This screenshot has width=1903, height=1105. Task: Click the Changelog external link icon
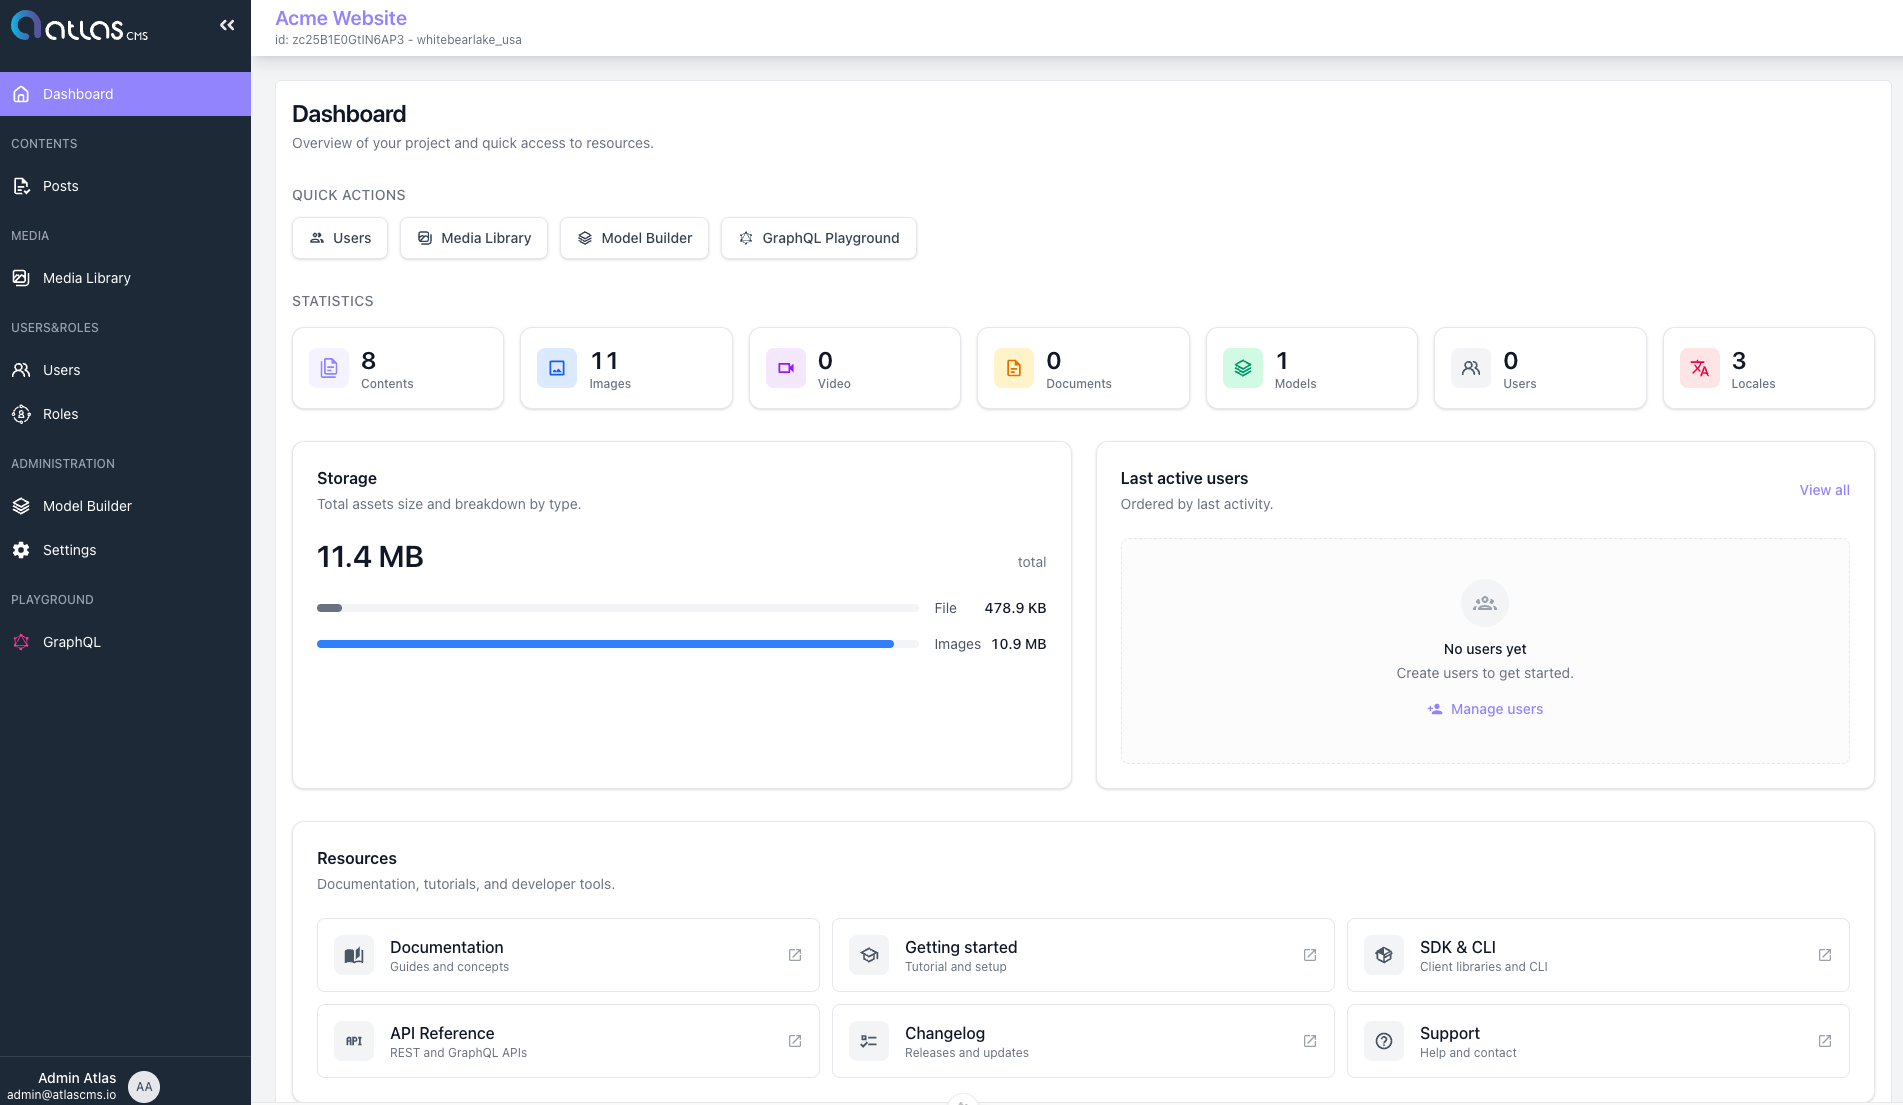pos(1310,1041)
